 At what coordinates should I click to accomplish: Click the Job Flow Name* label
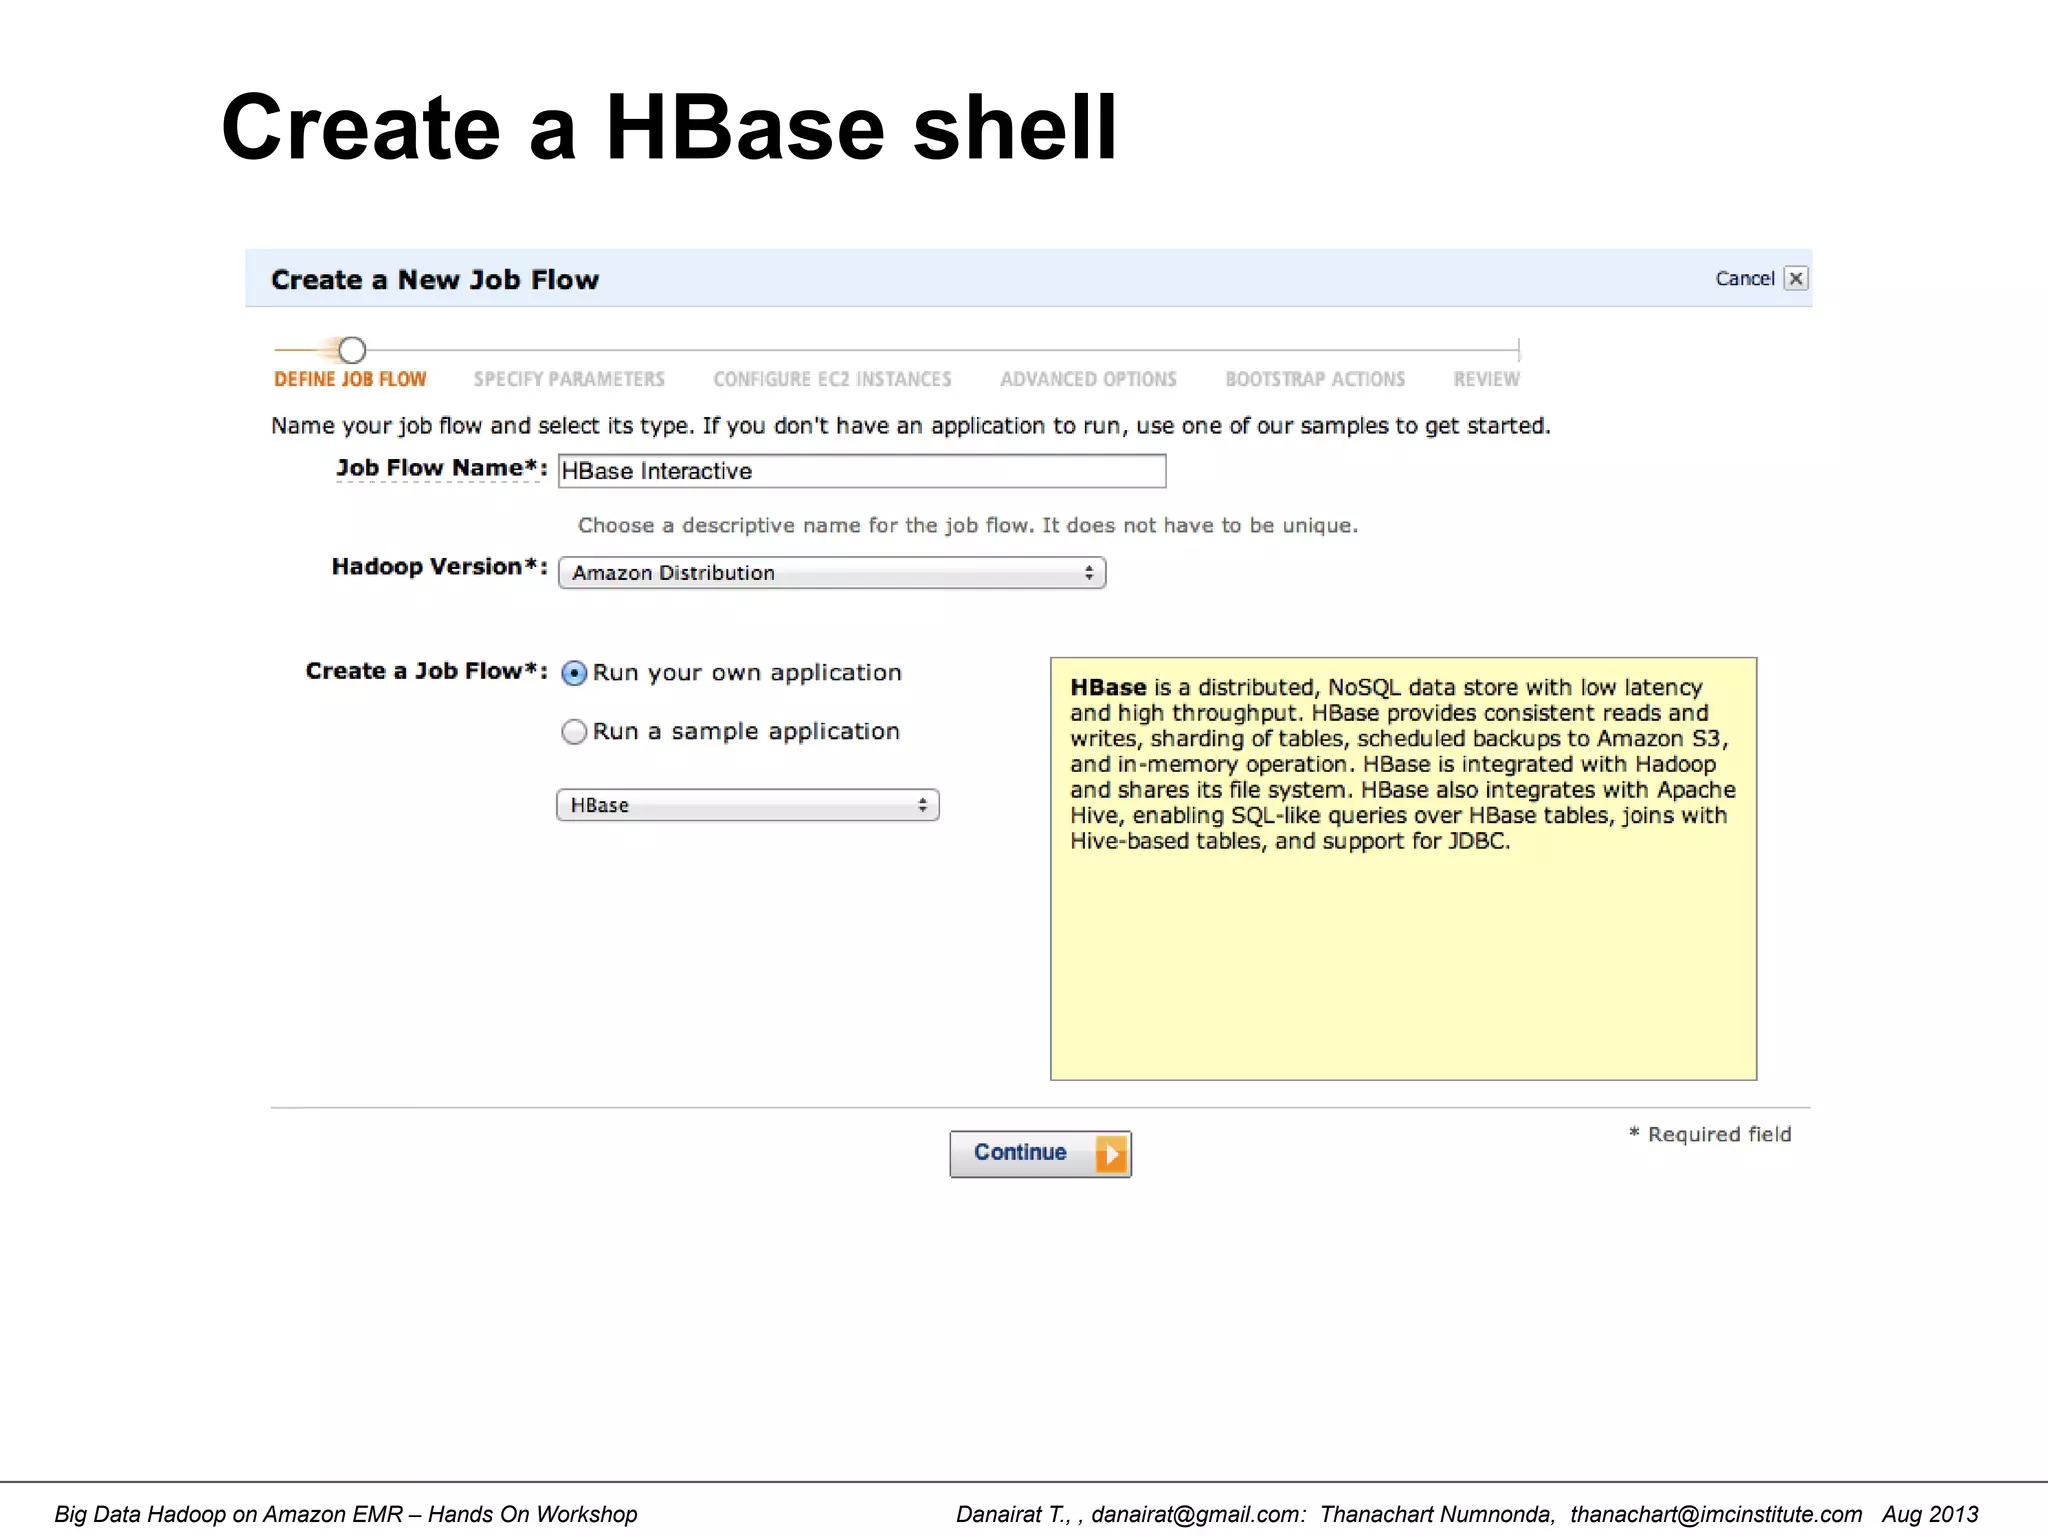[x=442, y=468]
